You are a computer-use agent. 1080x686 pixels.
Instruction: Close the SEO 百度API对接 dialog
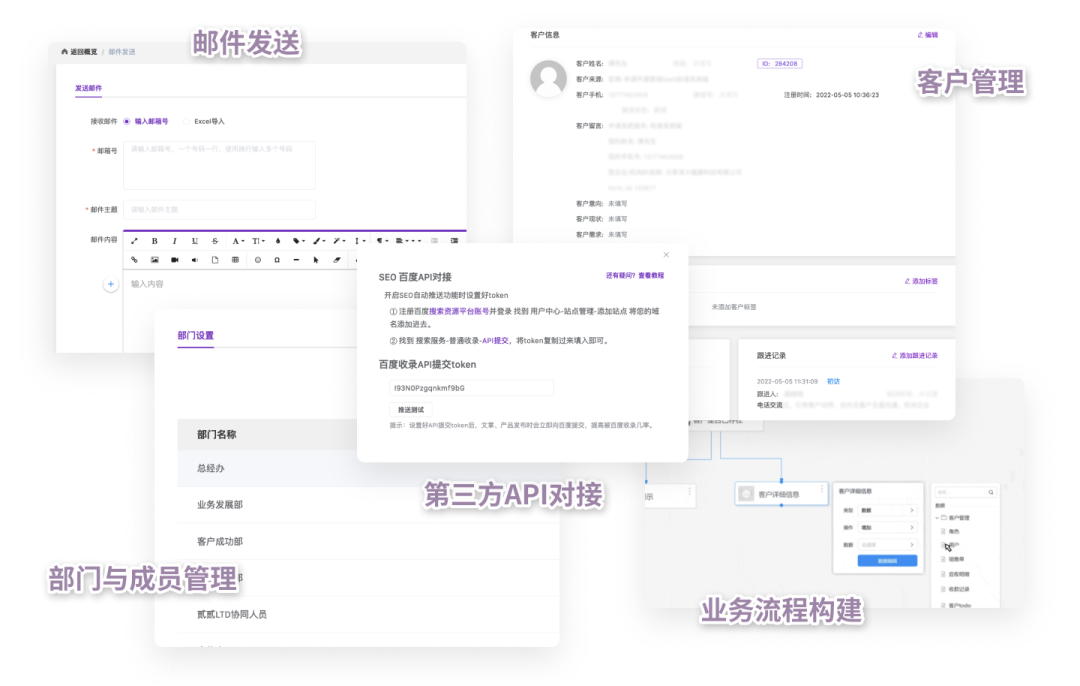tap(666, 255)
